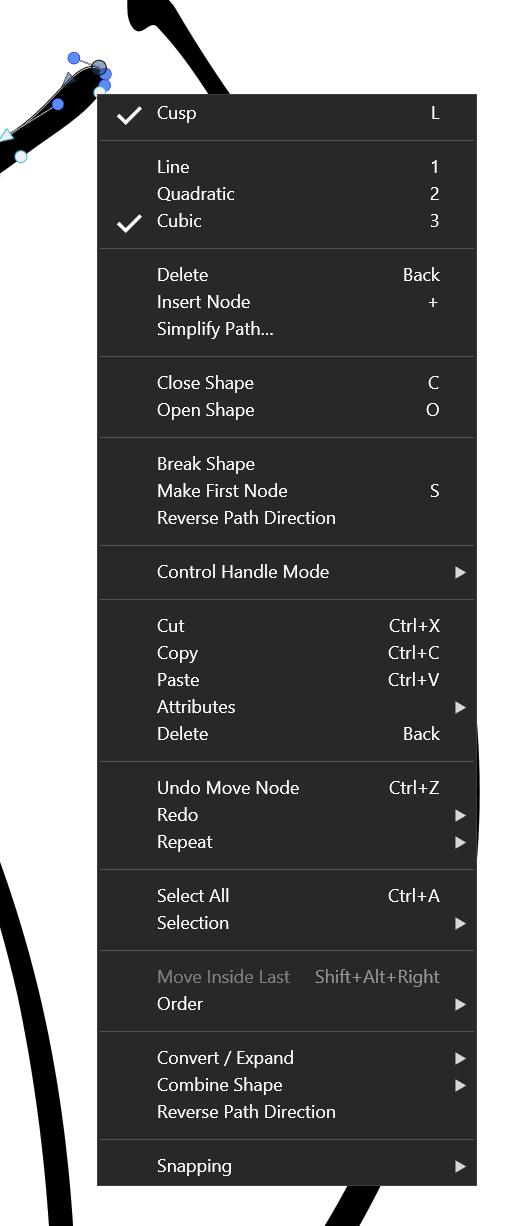
Task: Select Line segment type
Action: (286, 167)
